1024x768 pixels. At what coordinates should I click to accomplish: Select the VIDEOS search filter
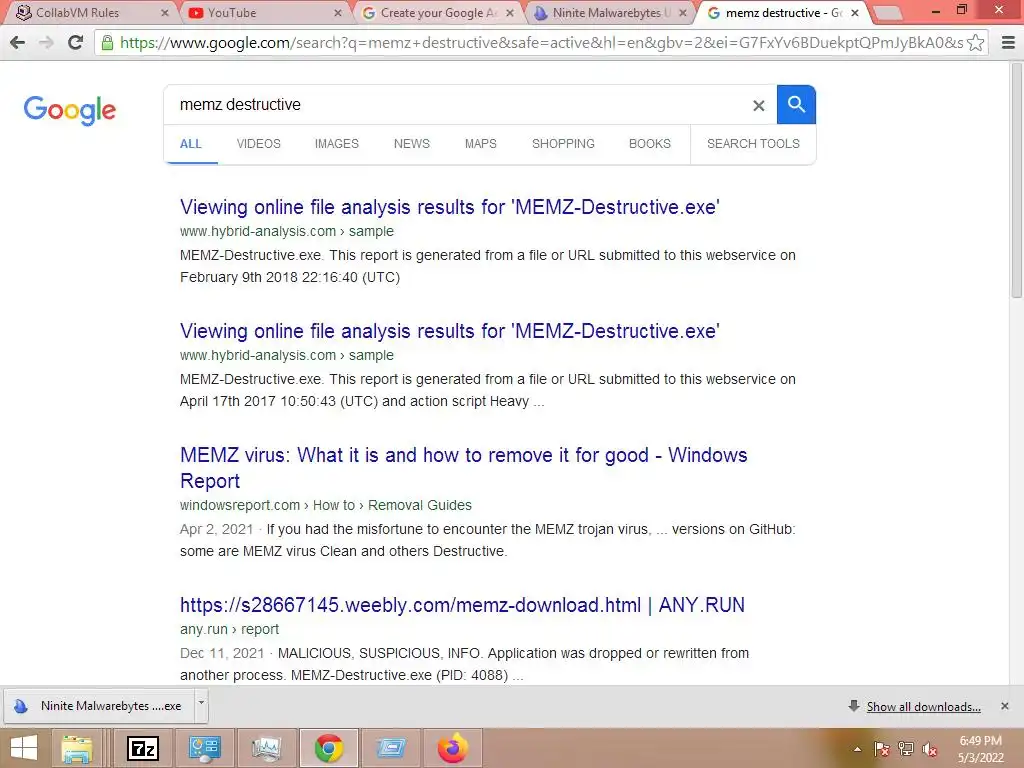(x=259, y=144)
